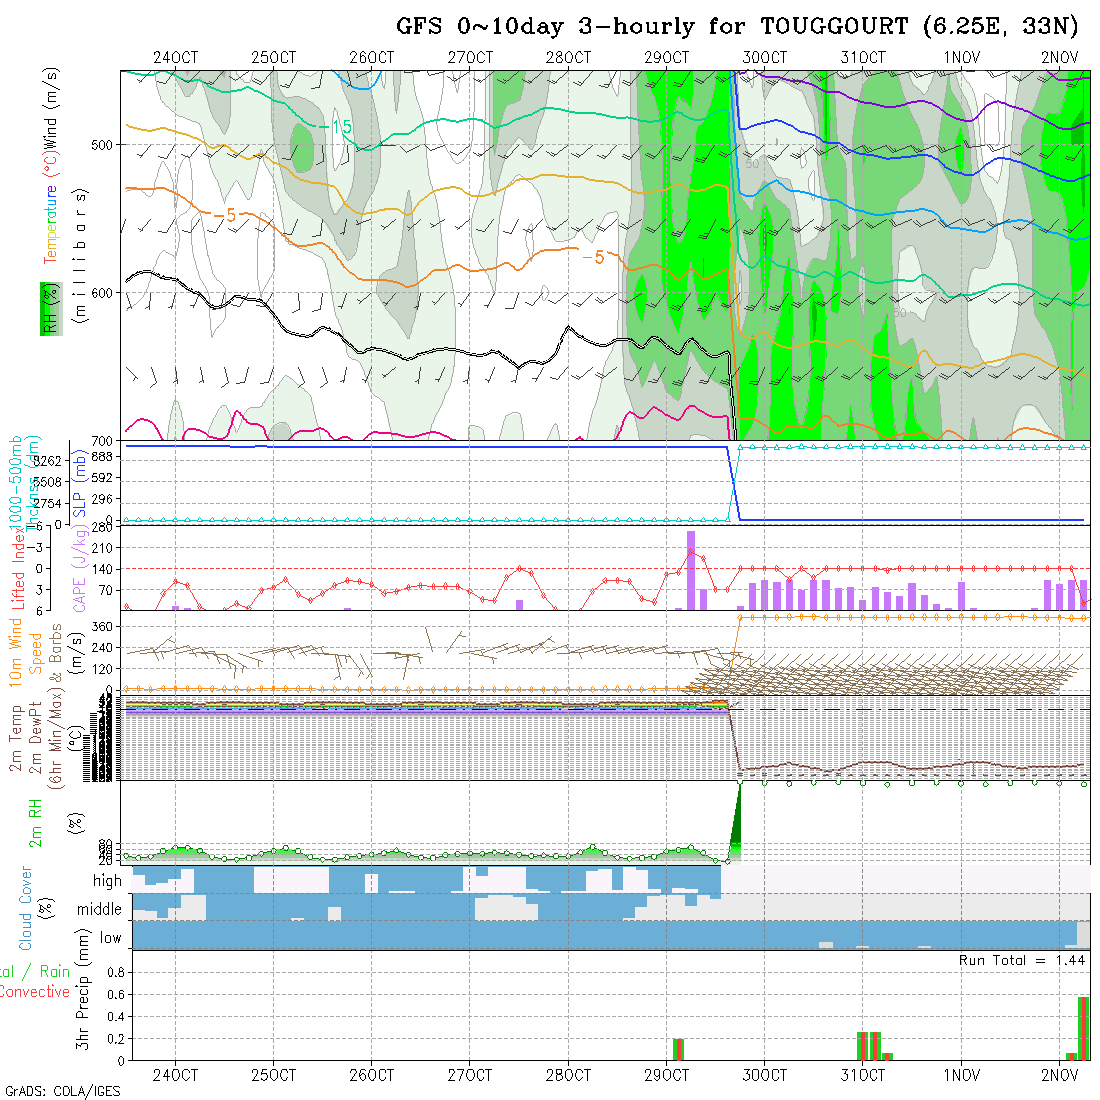Click the red Convective legend text

coord(35,992)
